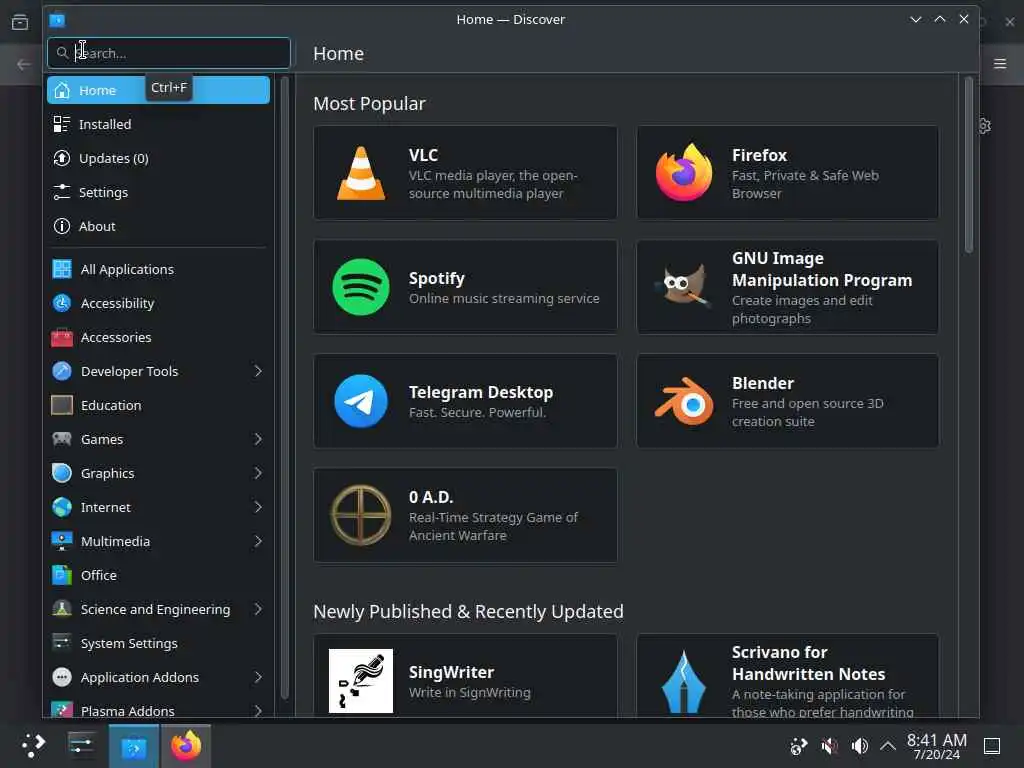The height and width of the screenshot is (768, 1024).
Task: Click the Show Desktop taskbar button
Action: (x=992, y=746)
